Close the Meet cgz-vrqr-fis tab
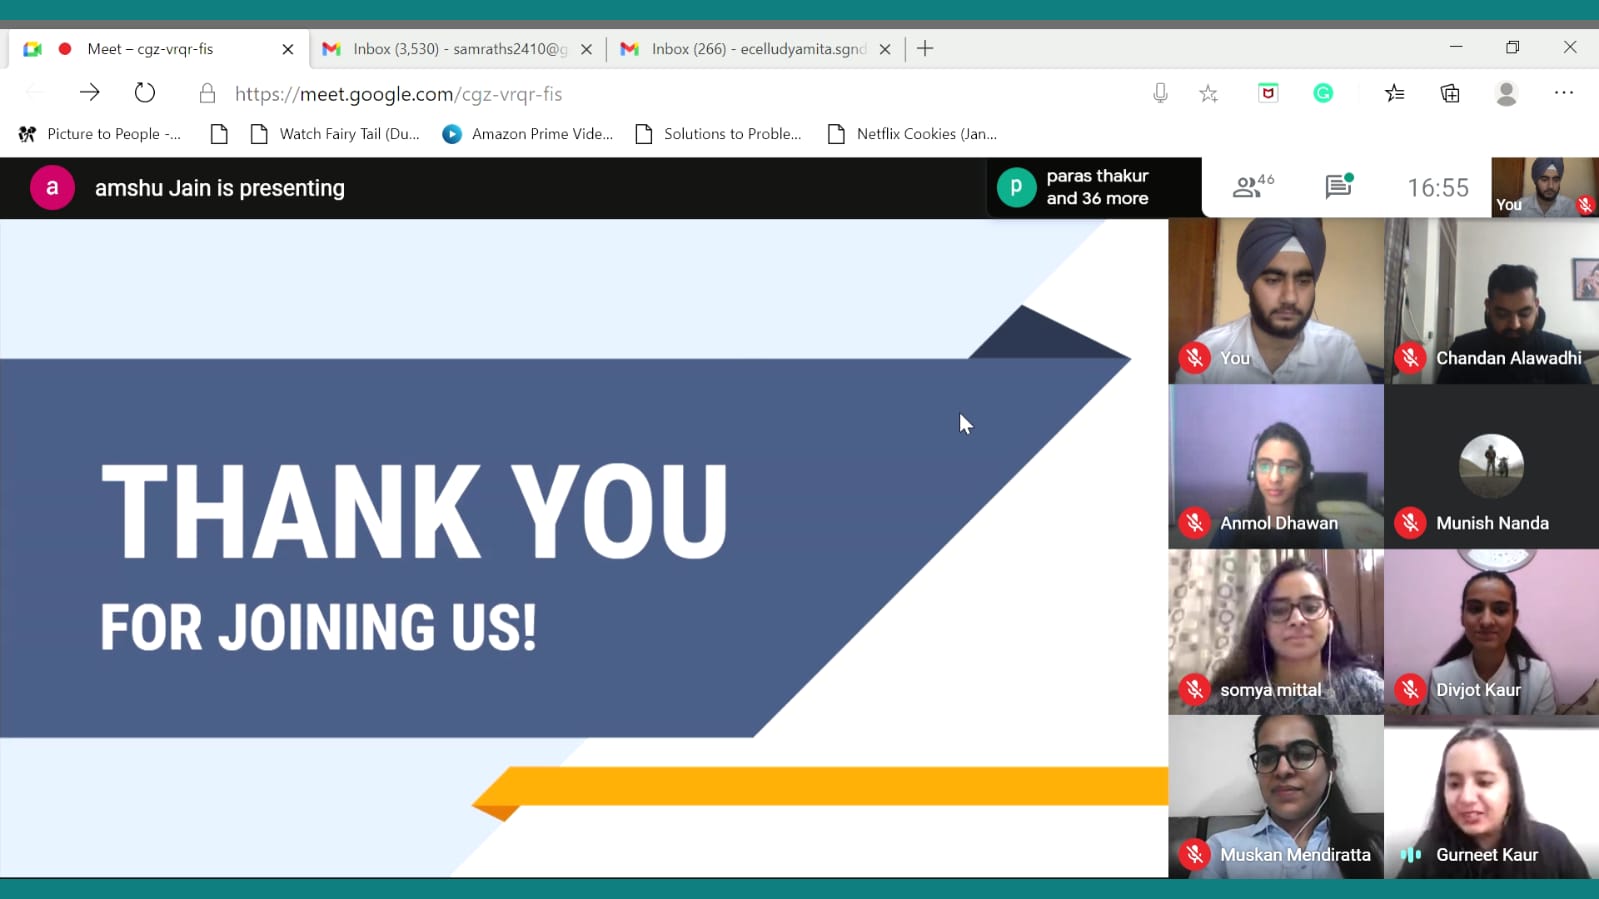Image resolution: width=1599 pixels, height=899 pixels. [x=288, y=49]
